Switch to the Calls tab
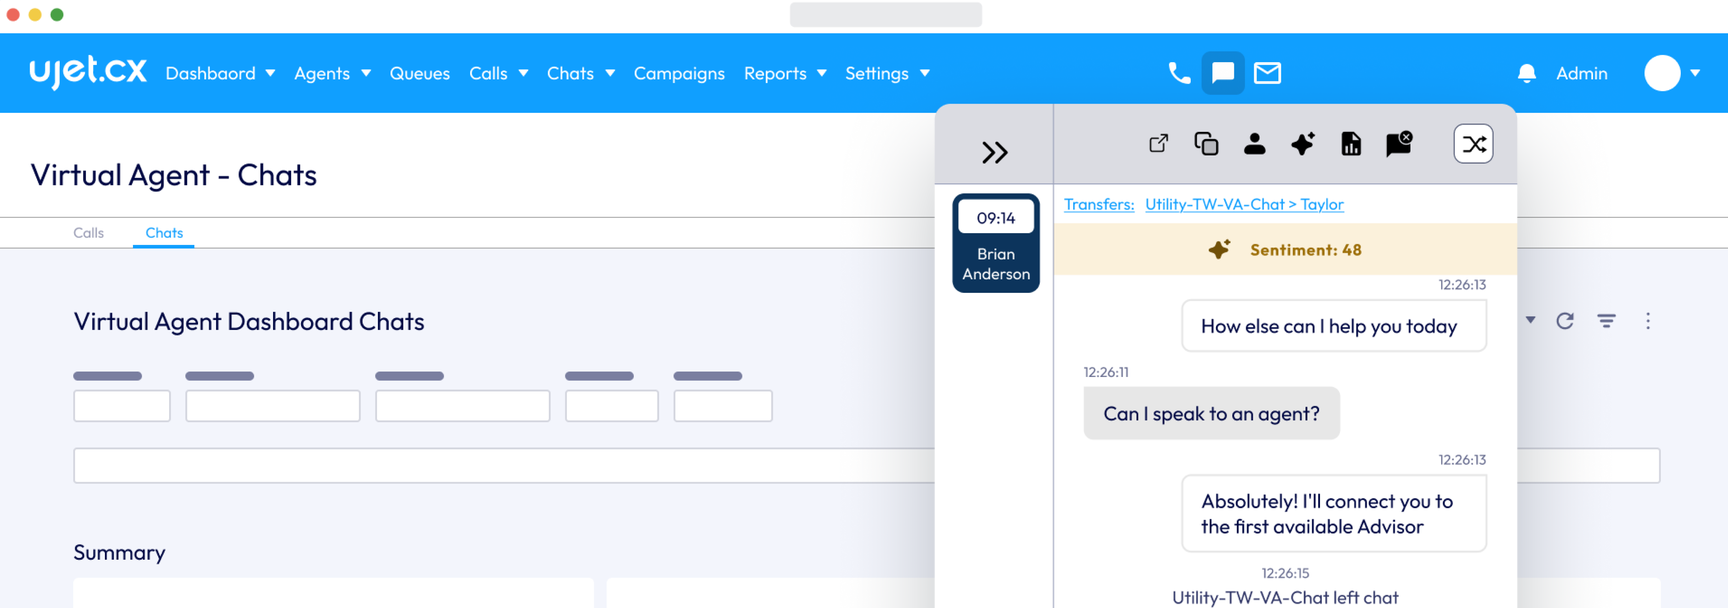Screen dimensions: 1728x608 point(88,233)
